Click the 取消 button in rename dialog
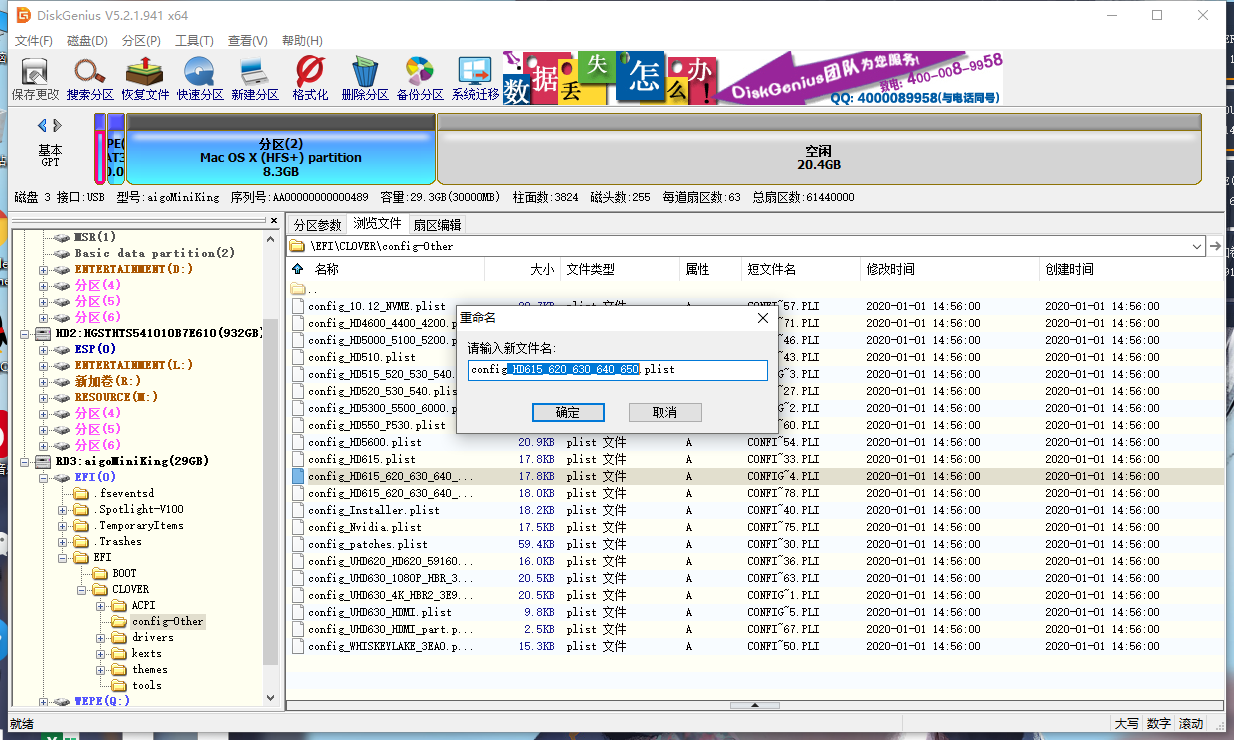1234x740 pixels. tap(665, 412)
